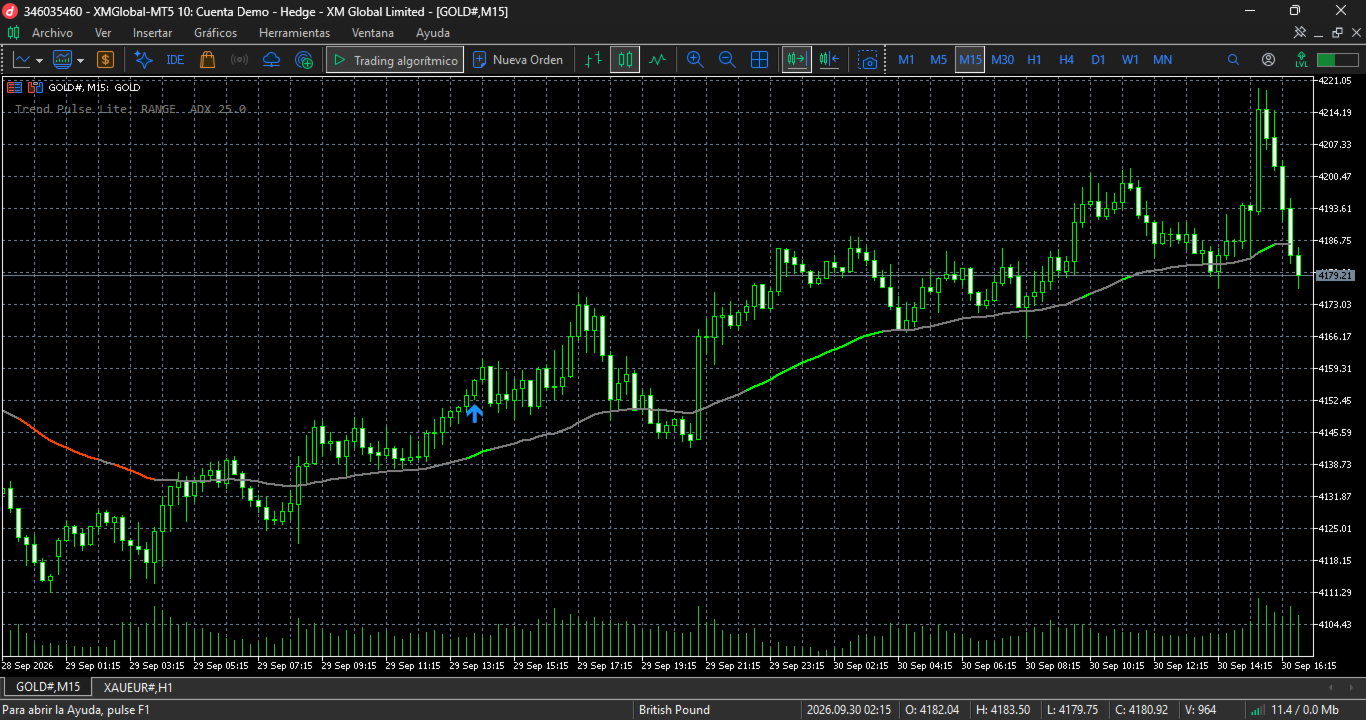Screen dimensions: 1366x720
Task: Toggle Trading algorítmico on
Action: (395, 60)
